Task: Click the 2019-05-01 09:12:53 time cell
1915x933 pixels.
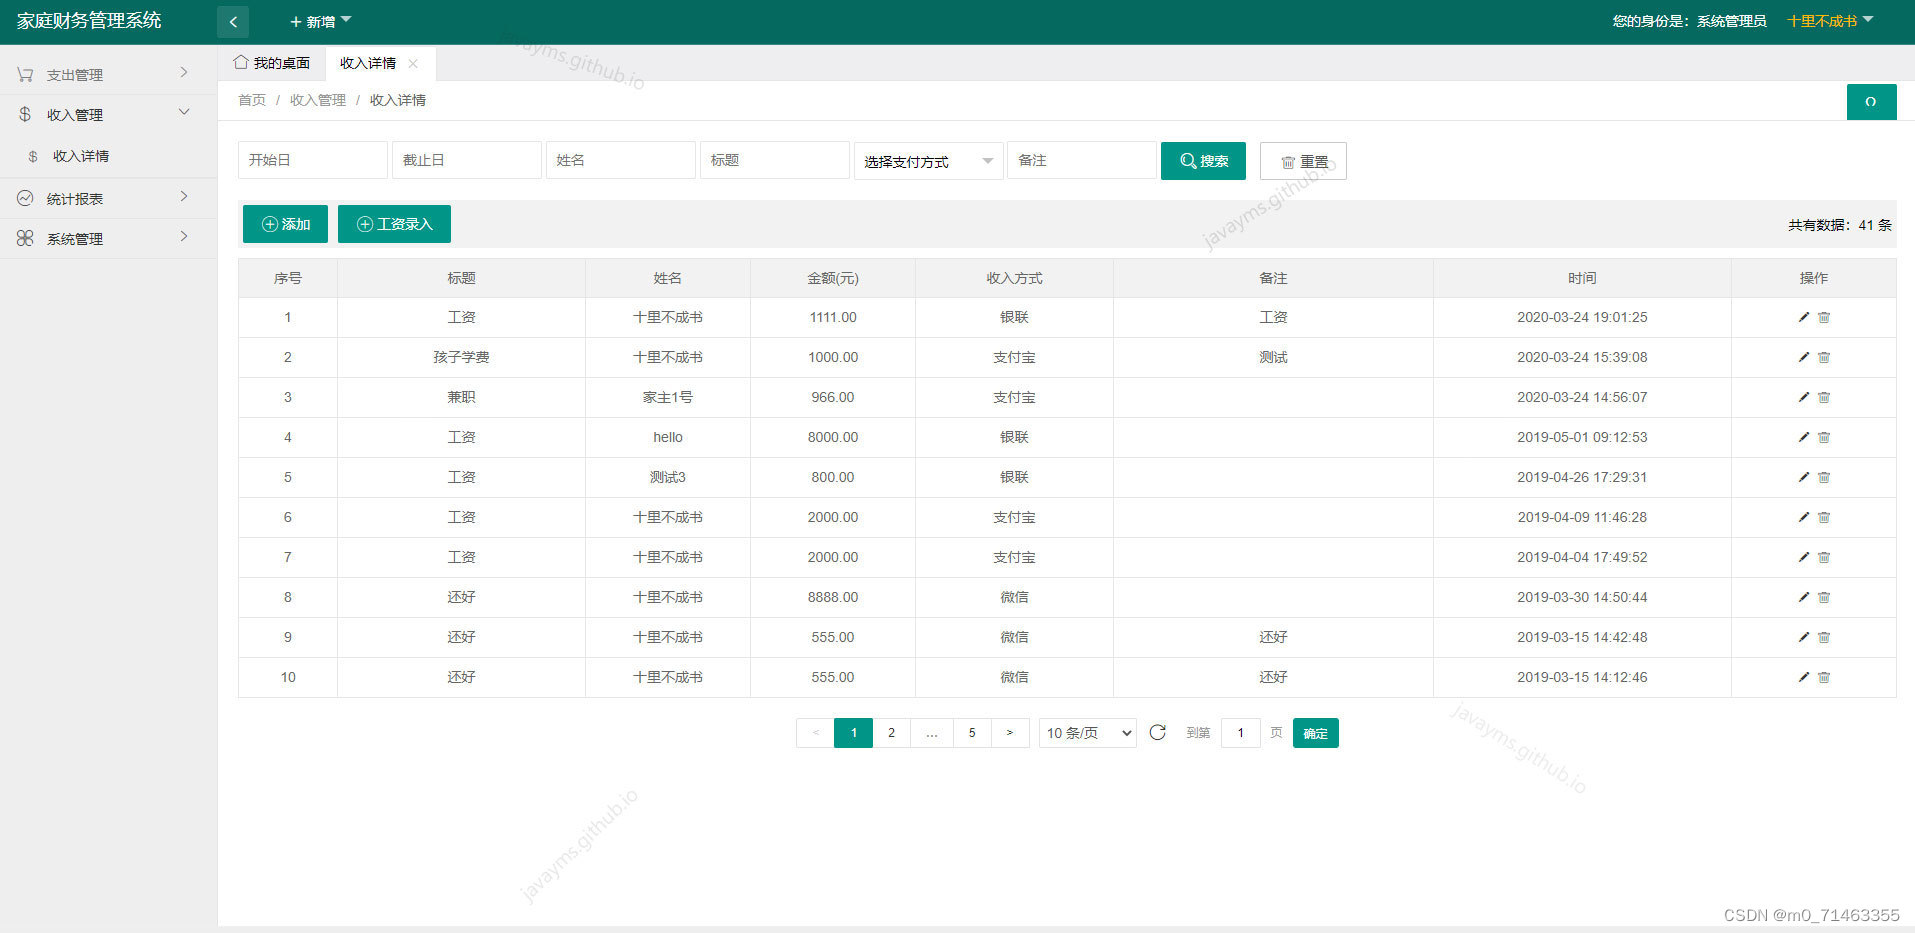Action: coord(1582,437)
